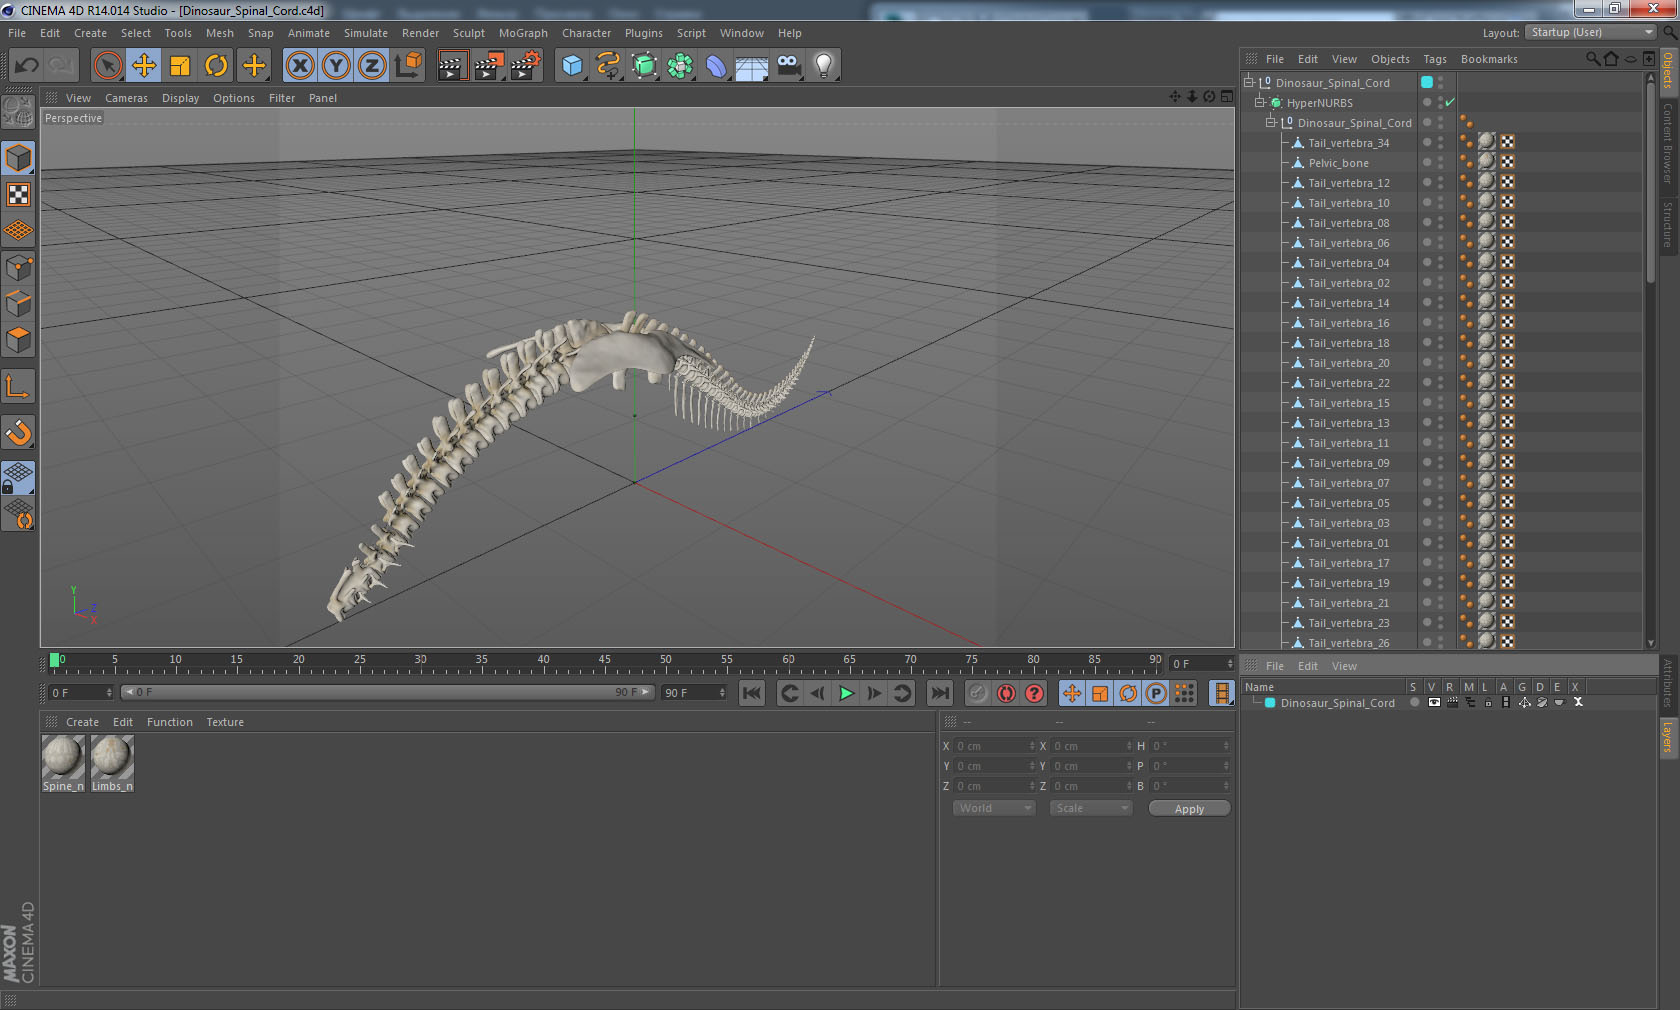Click Record Active Objects button

(x=978, y=693)
